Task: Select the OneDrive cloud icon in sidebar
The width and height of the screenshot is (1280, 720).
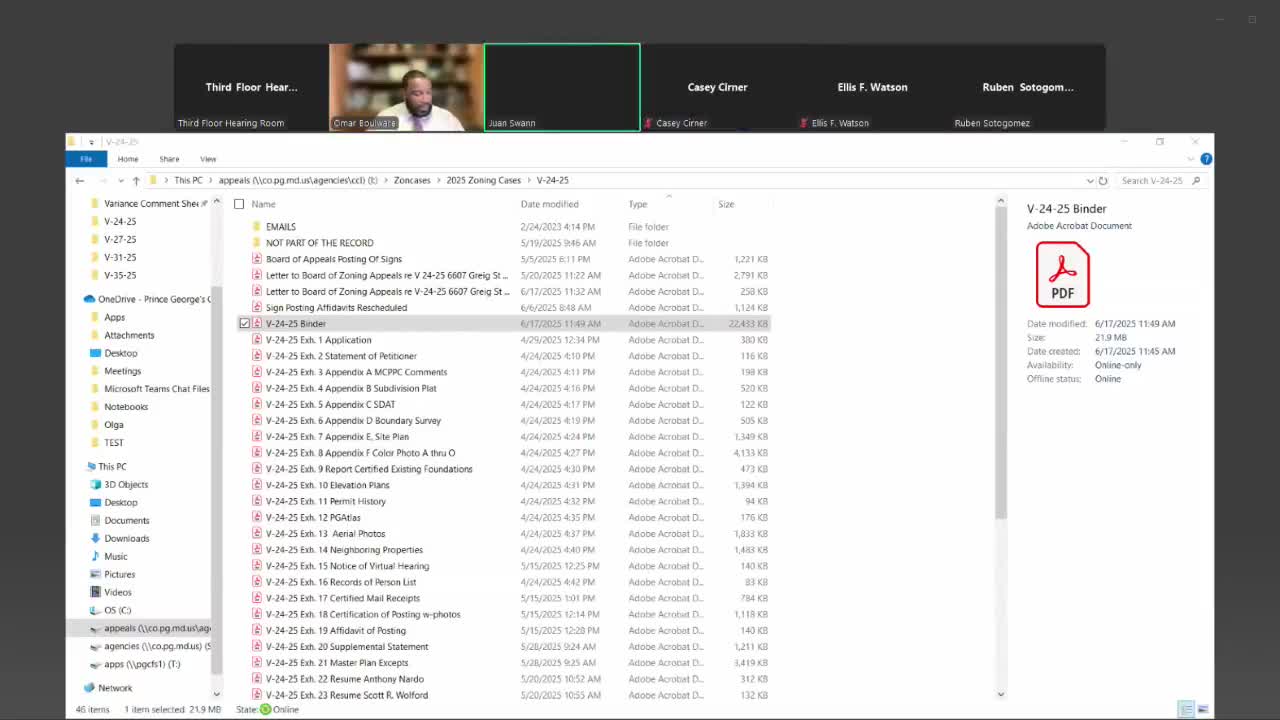Action: pyautogui.click(x=90, y=299)
